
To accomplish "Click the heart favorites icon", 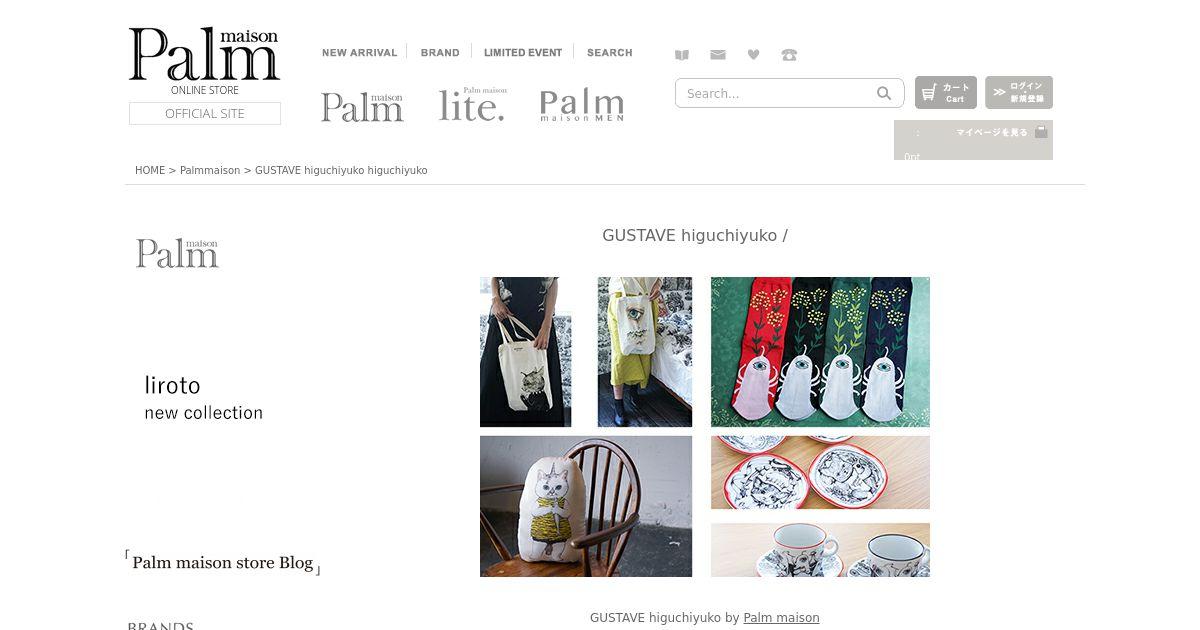I will click(x=754, y=55).
